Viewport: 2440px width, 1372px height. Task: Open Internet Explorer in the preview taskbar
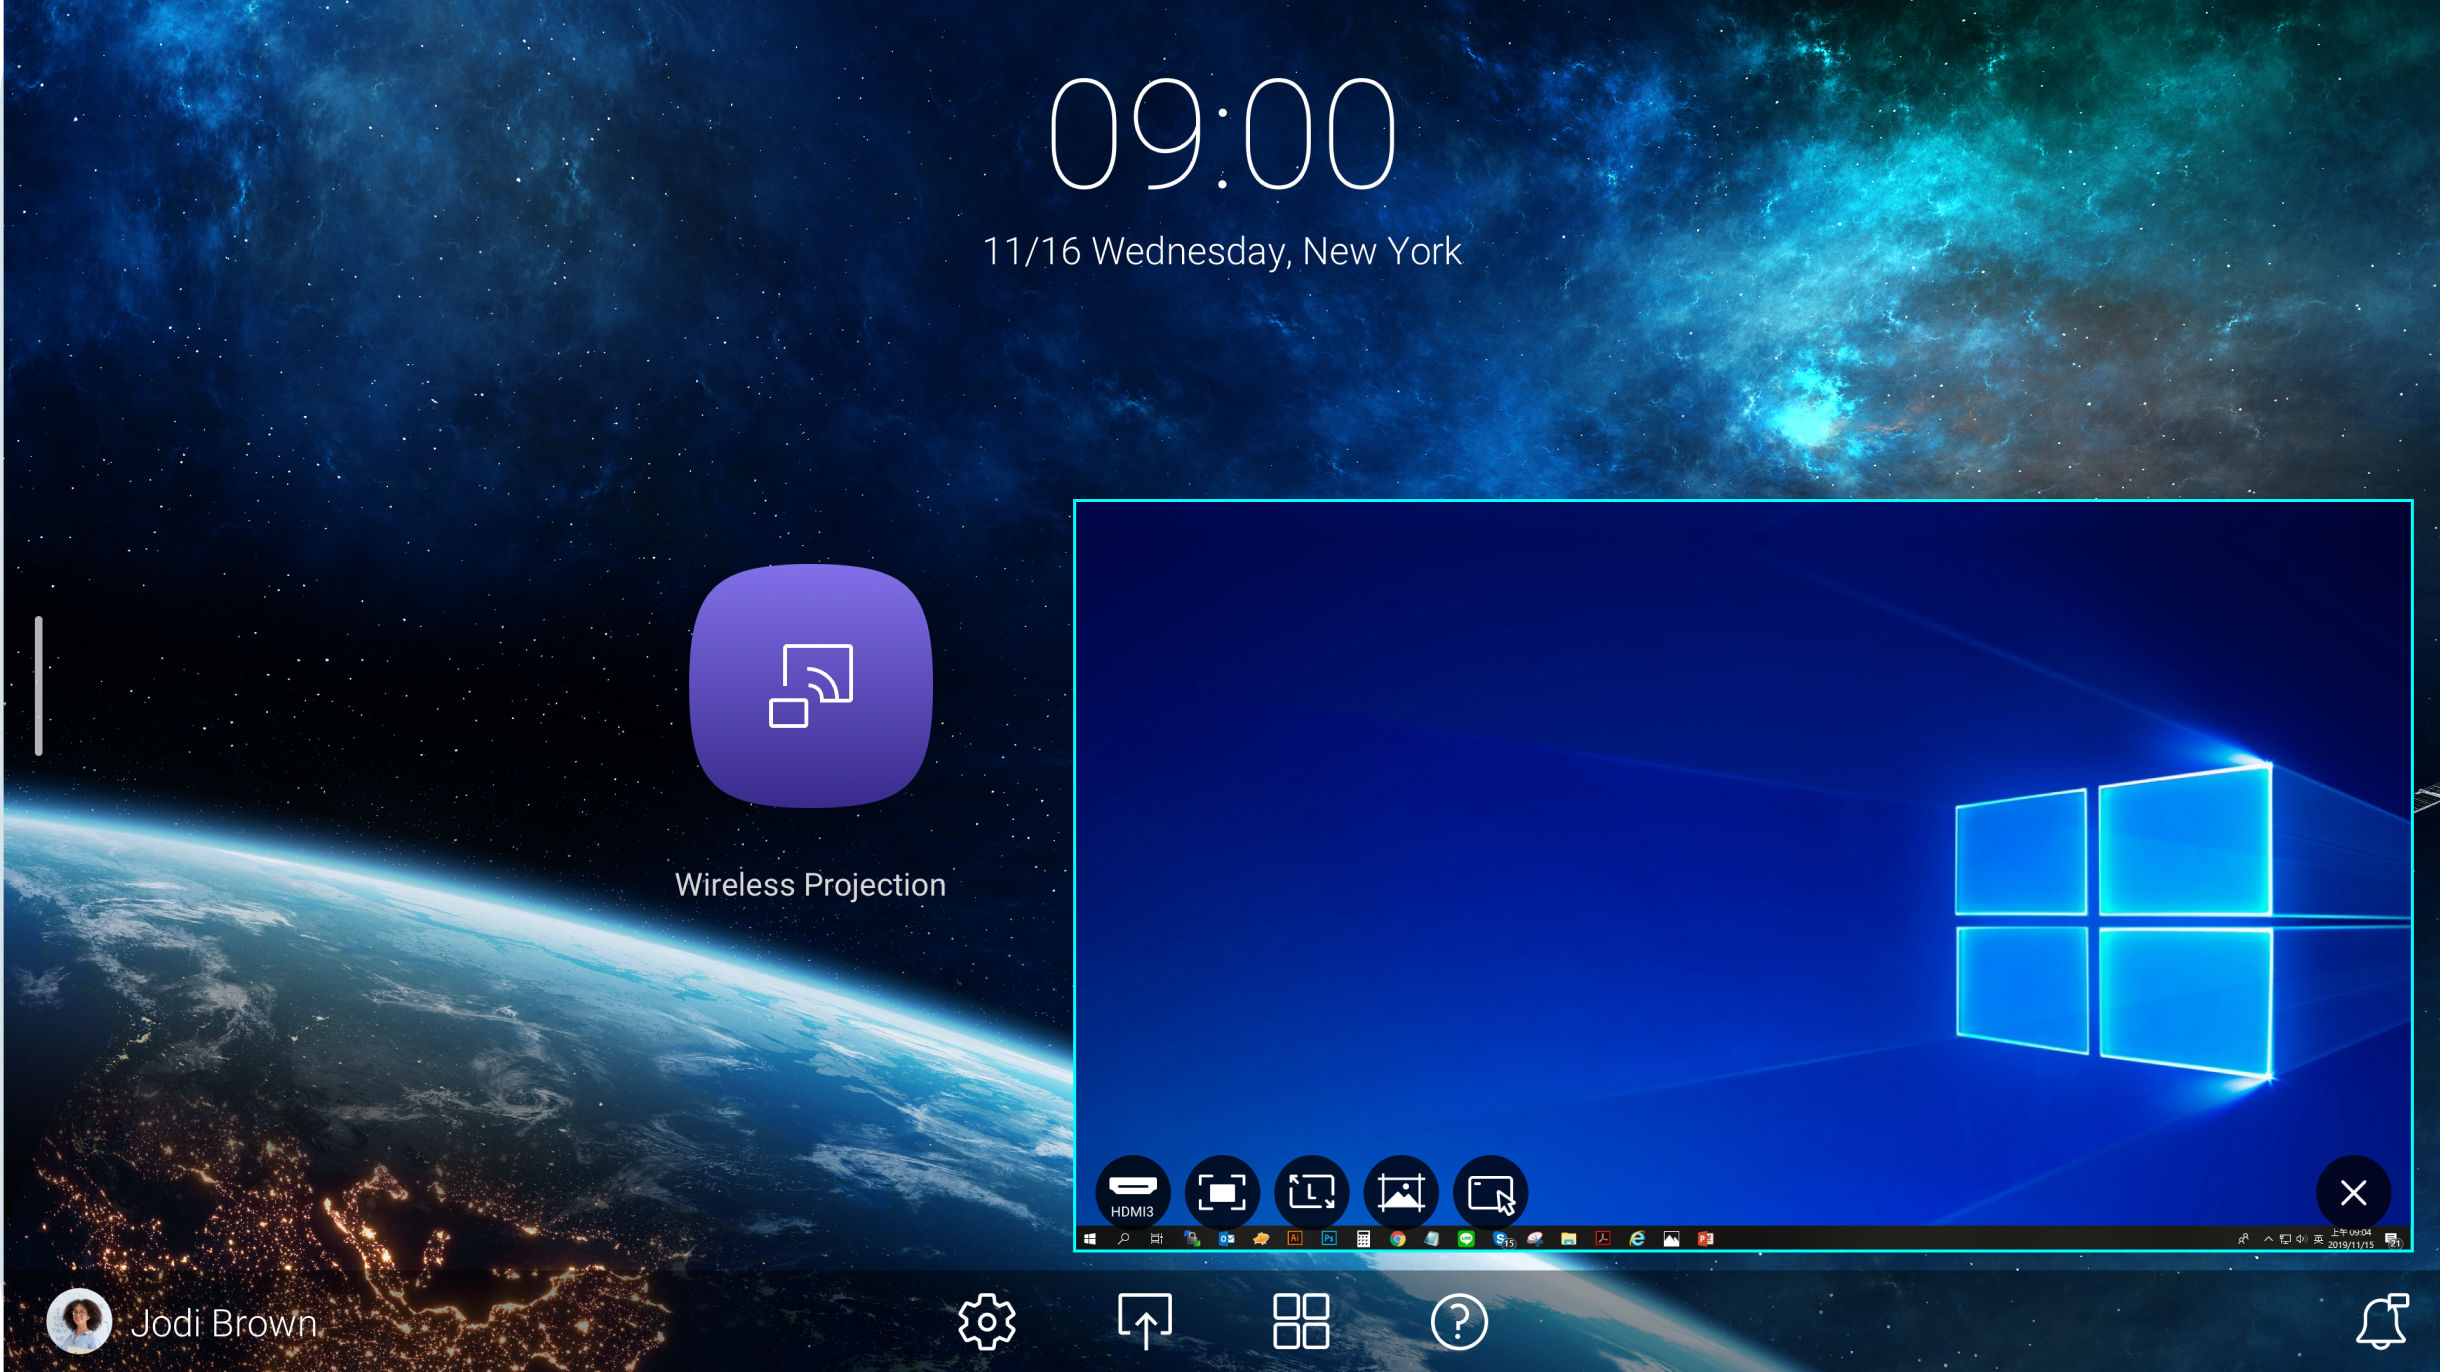click(1637, 1239)
